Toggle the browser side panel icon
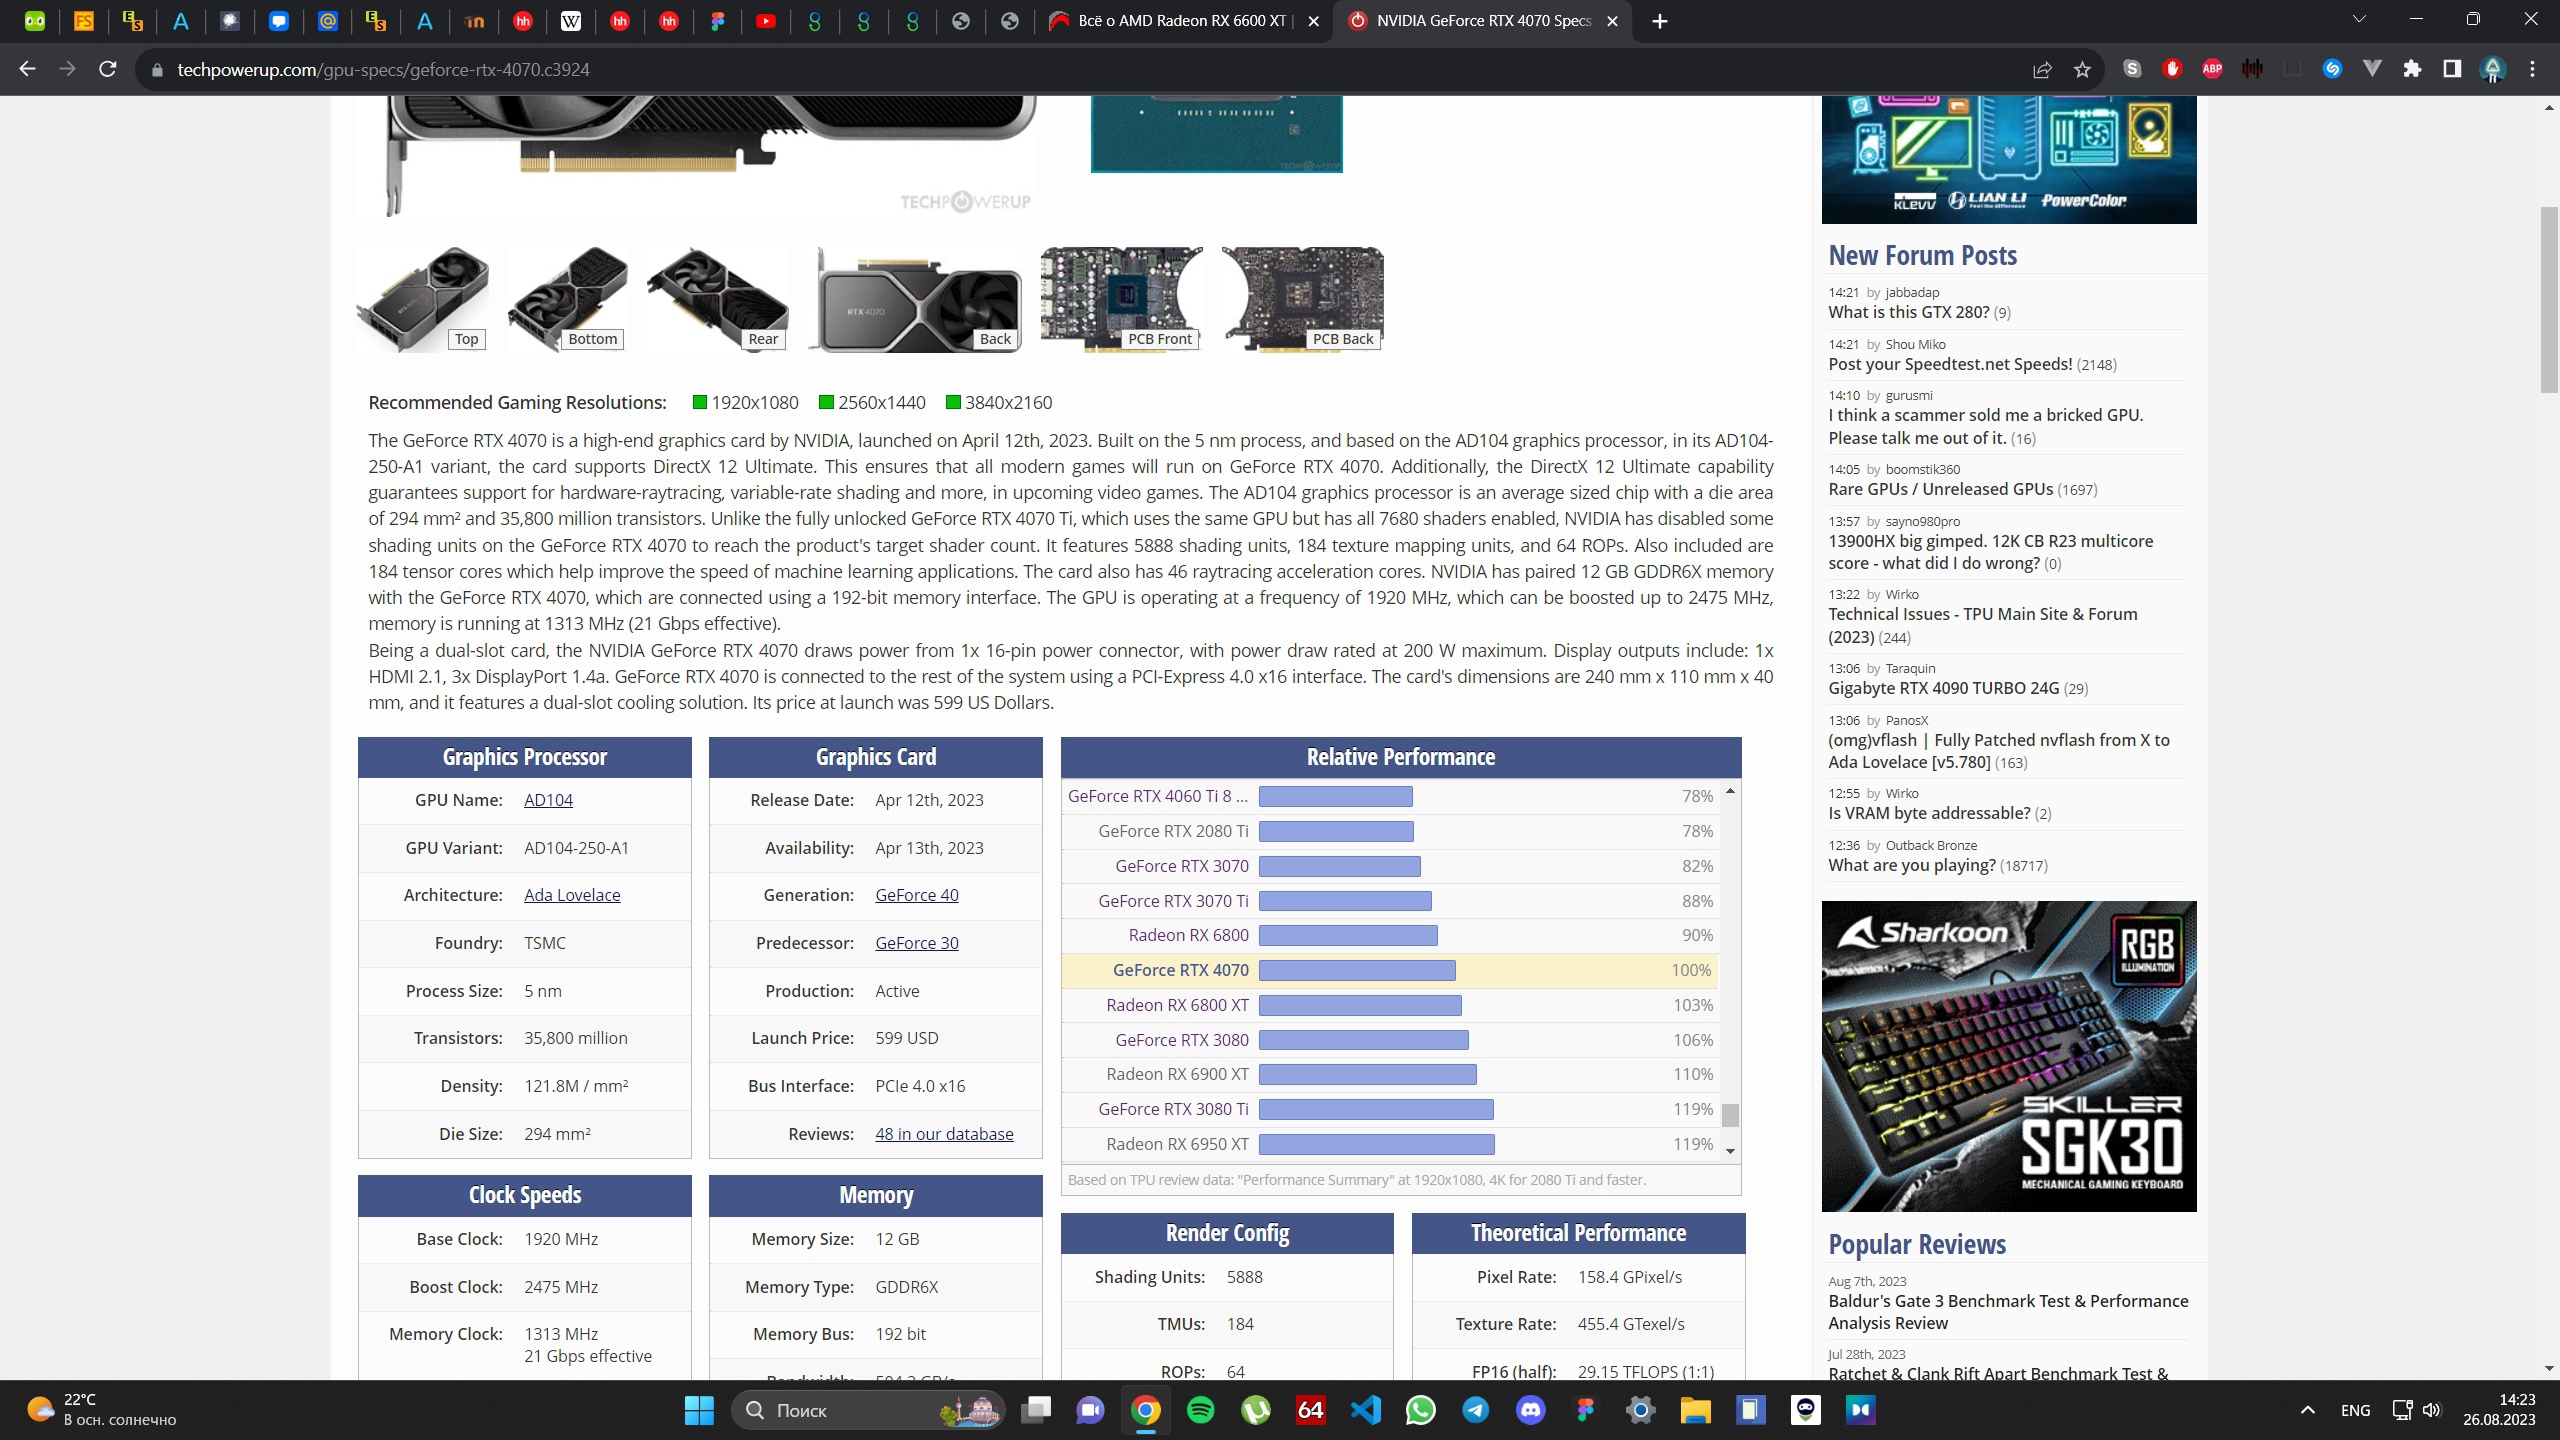2560x1440 pixels. (x=2451, y=69)
